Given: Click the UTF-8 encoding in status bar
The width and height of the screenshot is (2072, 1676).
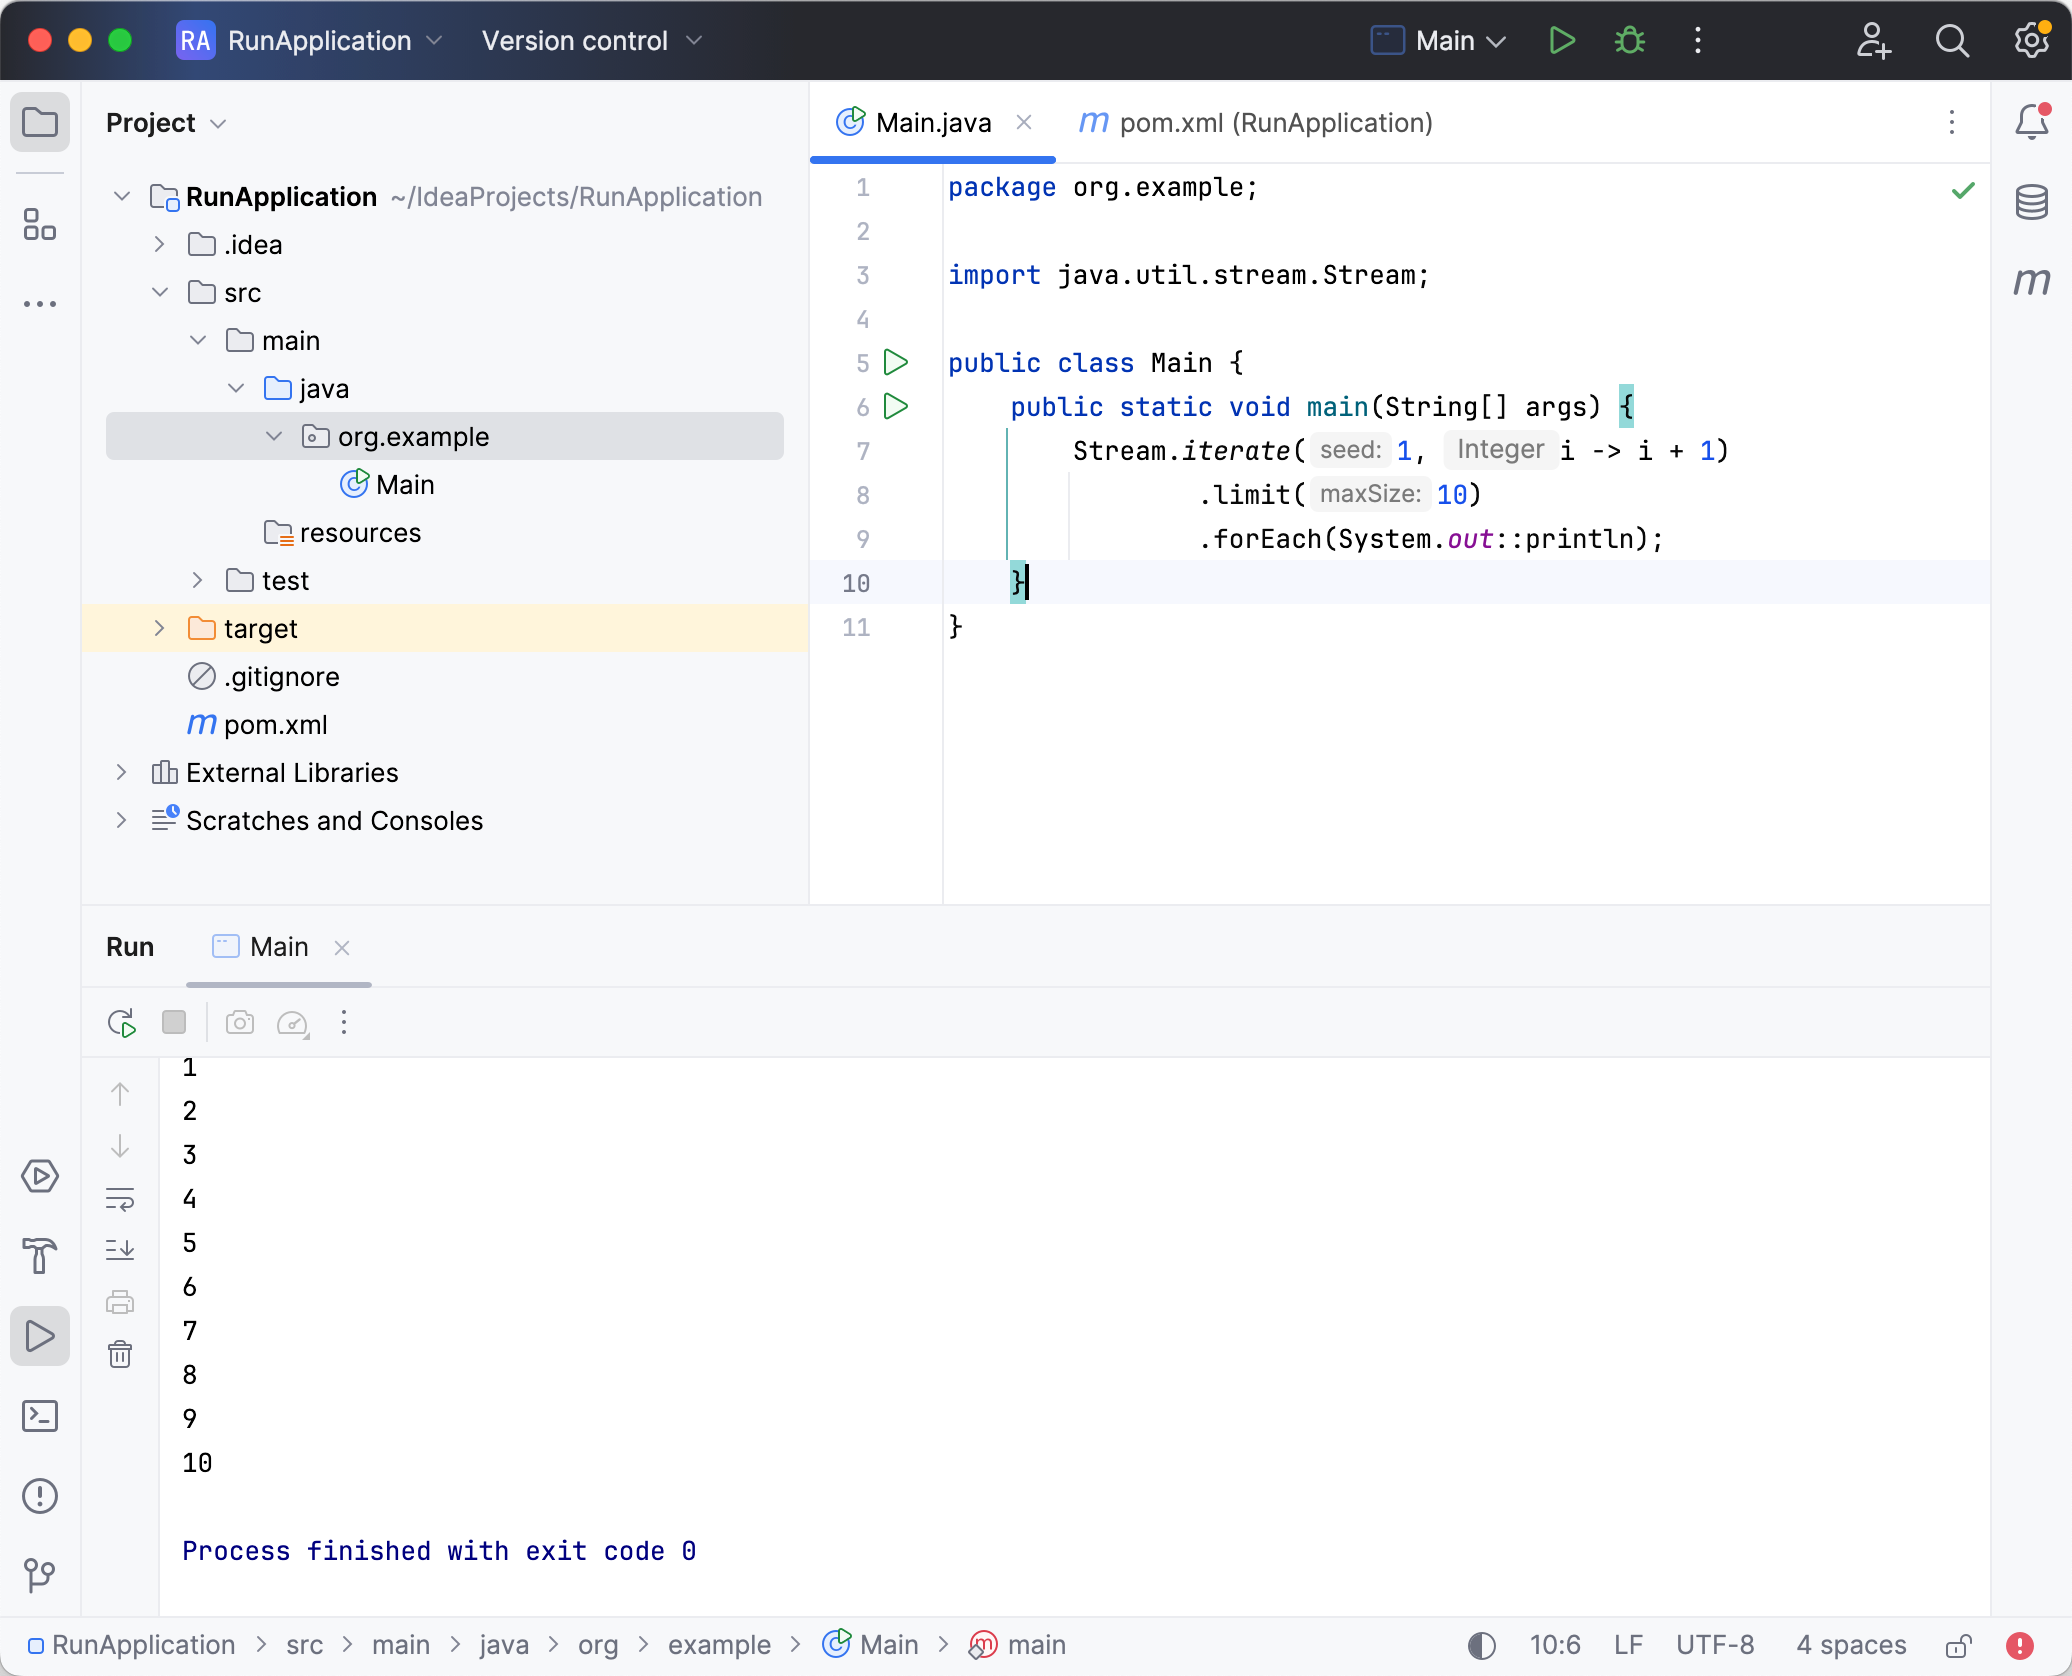Looking at the screenshot, I should 1715,1645.
